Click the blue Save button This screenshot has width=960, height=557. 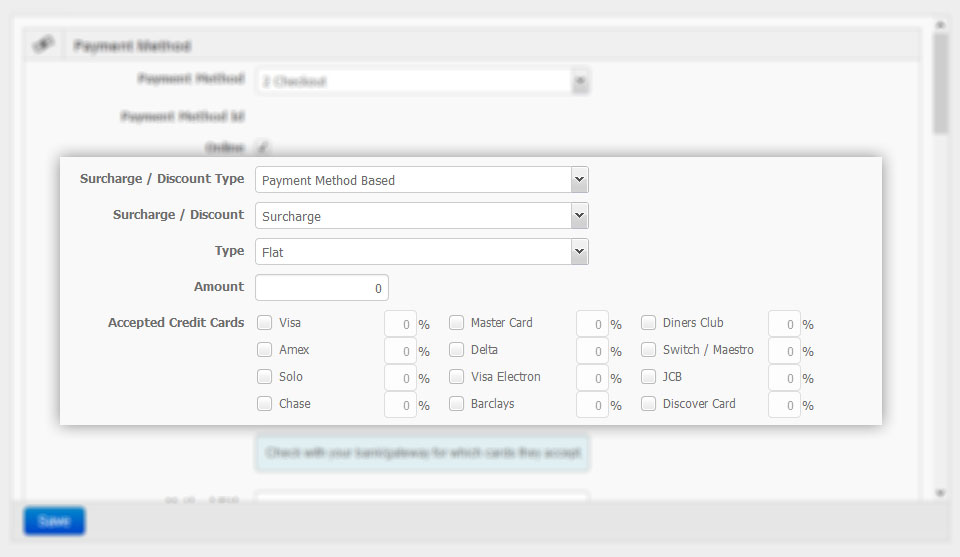pyautogui.click(x=54, y=521)
